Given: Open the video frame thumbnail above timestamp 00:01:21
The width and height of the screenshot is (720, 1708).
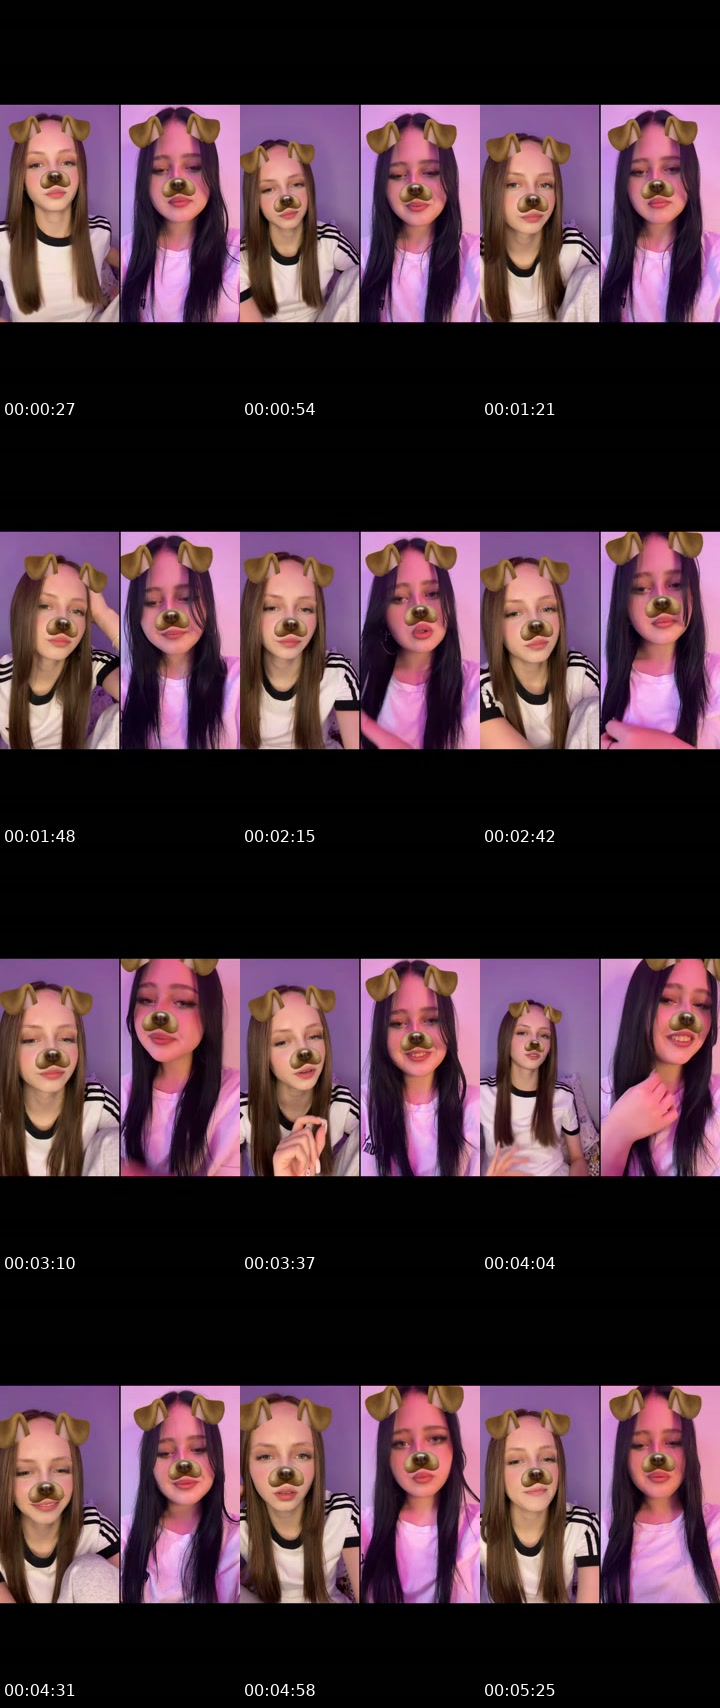Looking at the screenshot, I should (600, 213).
